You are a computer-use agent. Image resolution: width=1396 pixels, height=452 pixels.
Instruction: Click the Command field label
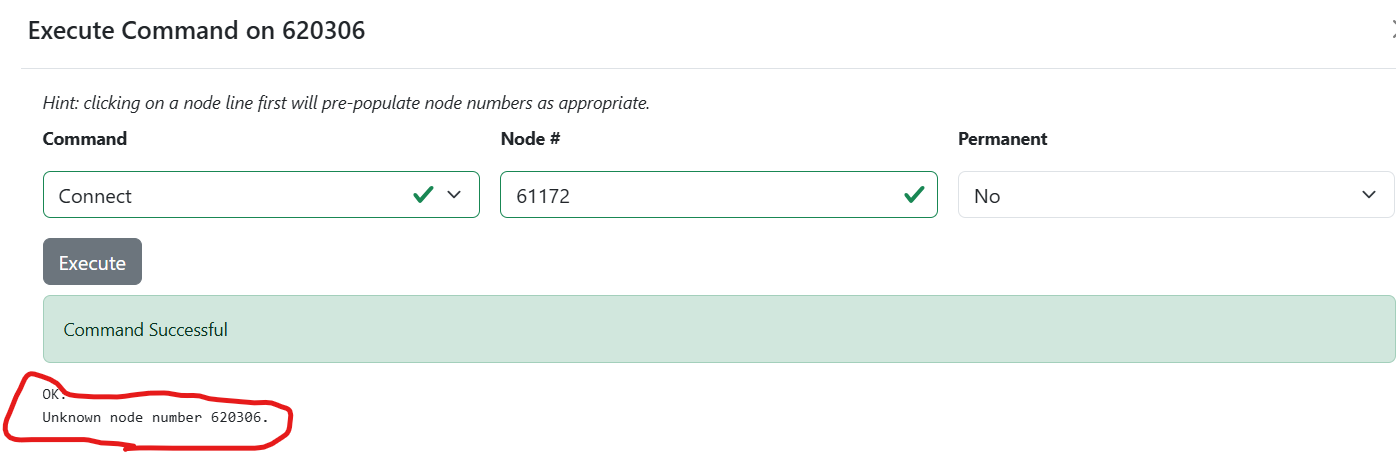click(x=85, y=139)
